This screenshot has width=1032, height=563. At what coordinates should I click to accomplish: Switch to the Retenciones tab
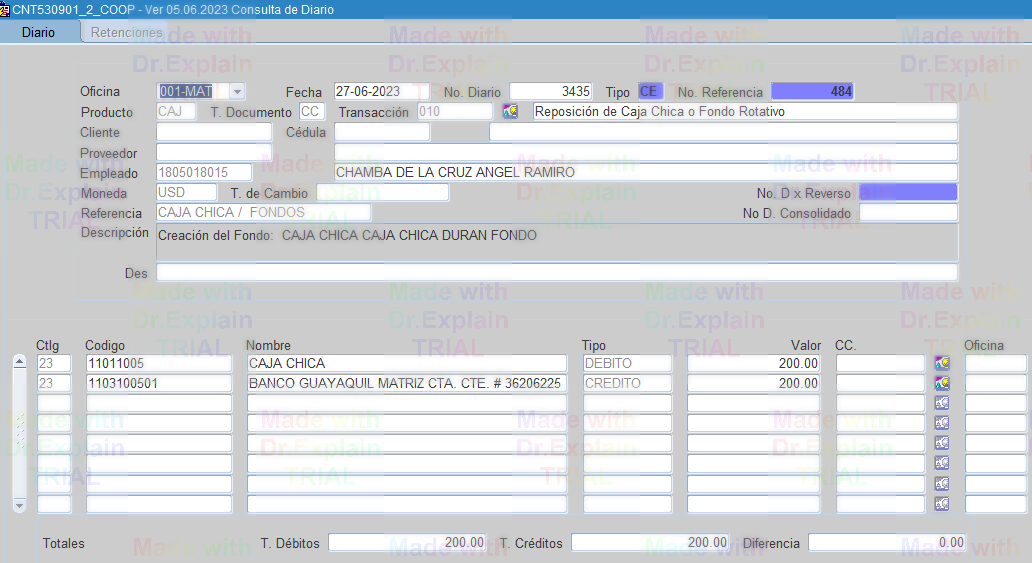pyautogui.click(x=126, y=32)
